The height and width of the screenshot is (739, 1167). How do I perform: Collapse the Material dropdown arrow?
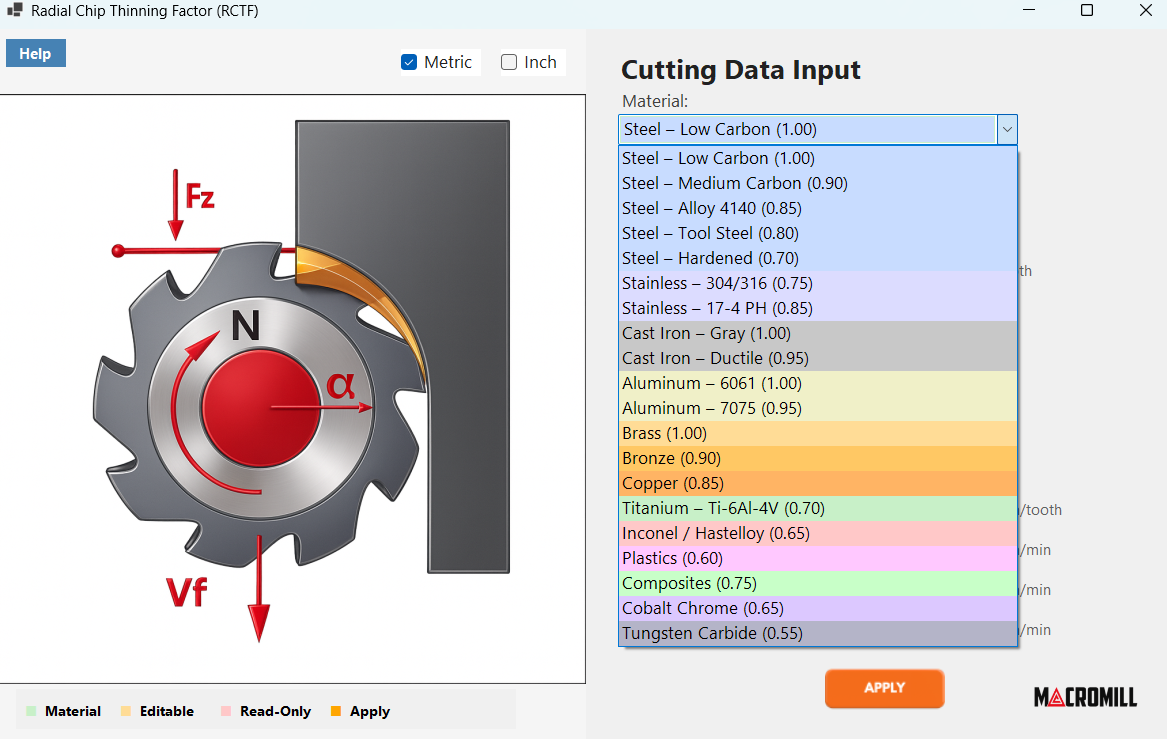[x=1007, y=129]
